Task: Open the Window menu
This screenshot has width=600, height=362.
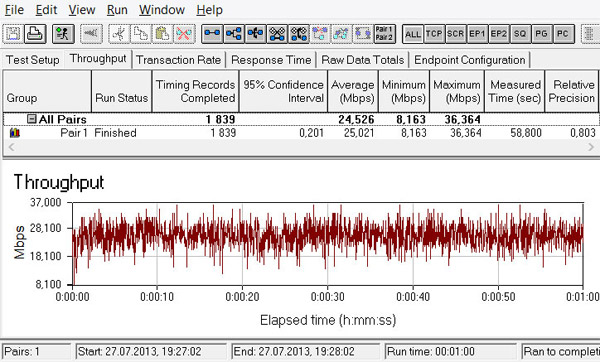Action: pos(162,10)
